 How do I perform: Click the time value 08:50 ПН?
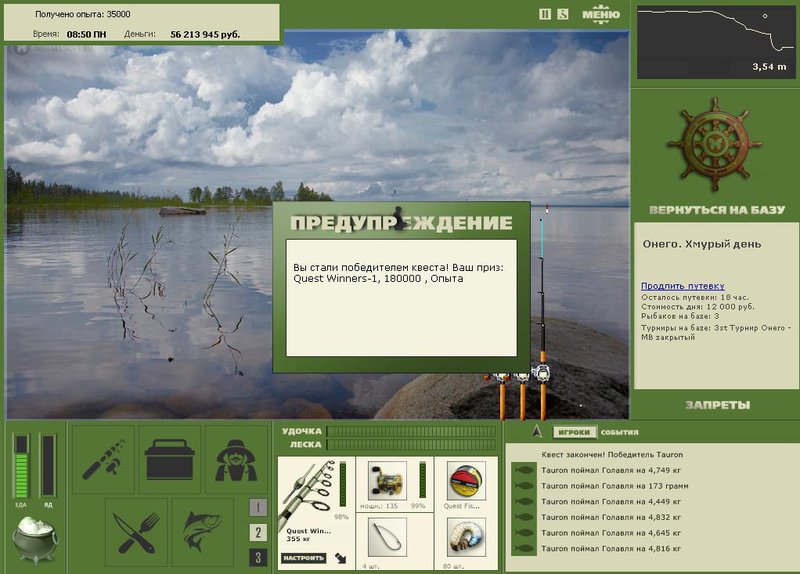click(x=86, y=34)
